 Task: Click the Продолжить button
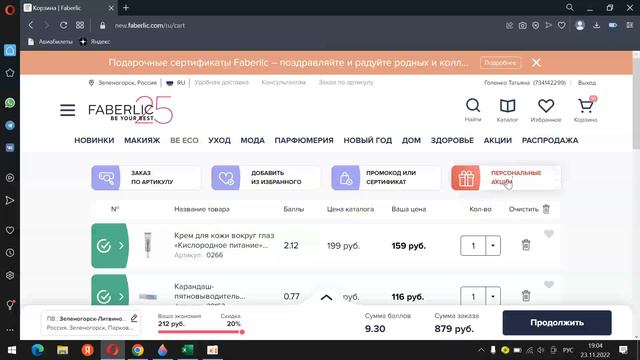(x=557, y=322)
